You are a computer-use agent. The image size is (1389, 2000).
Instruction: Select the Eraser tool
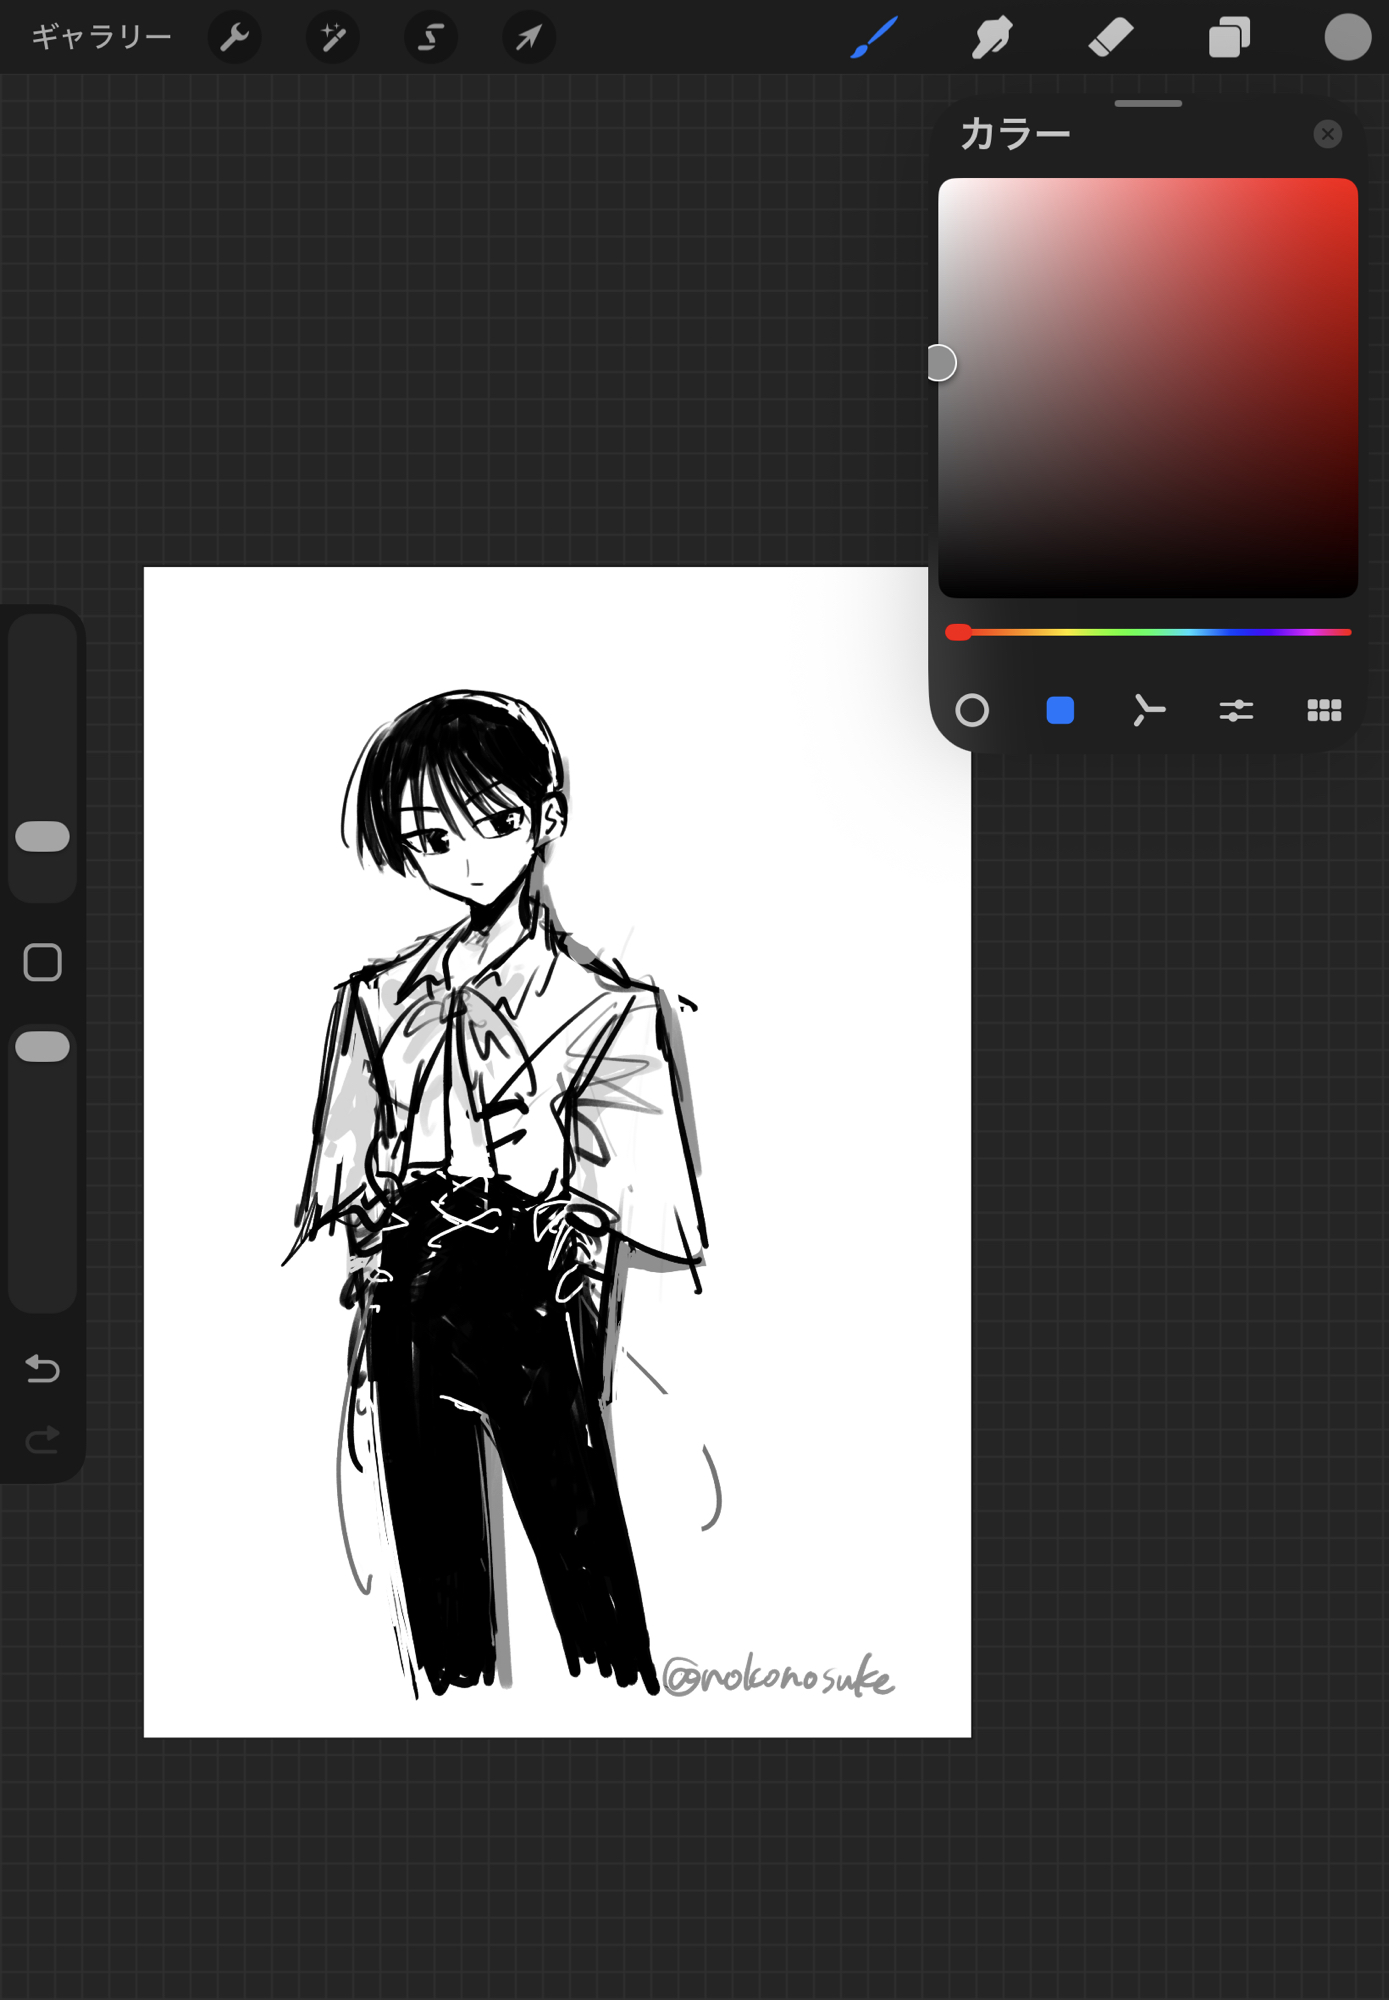[1110, 38]
